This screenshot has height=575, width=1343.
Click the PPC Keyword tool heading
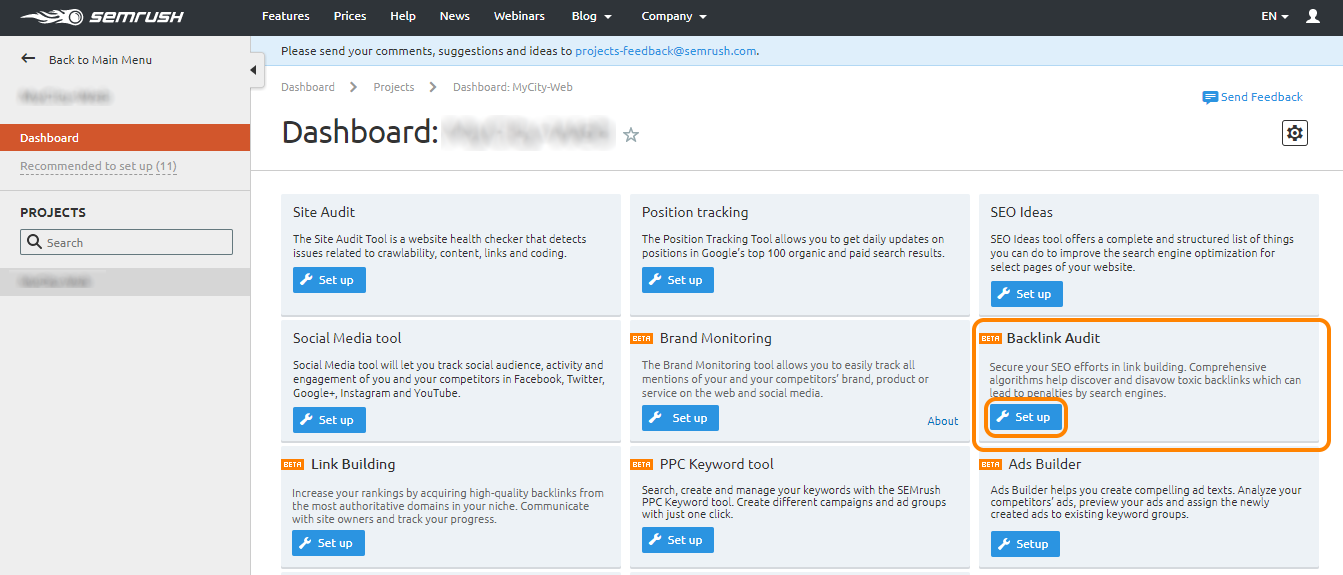click(717, 464)
